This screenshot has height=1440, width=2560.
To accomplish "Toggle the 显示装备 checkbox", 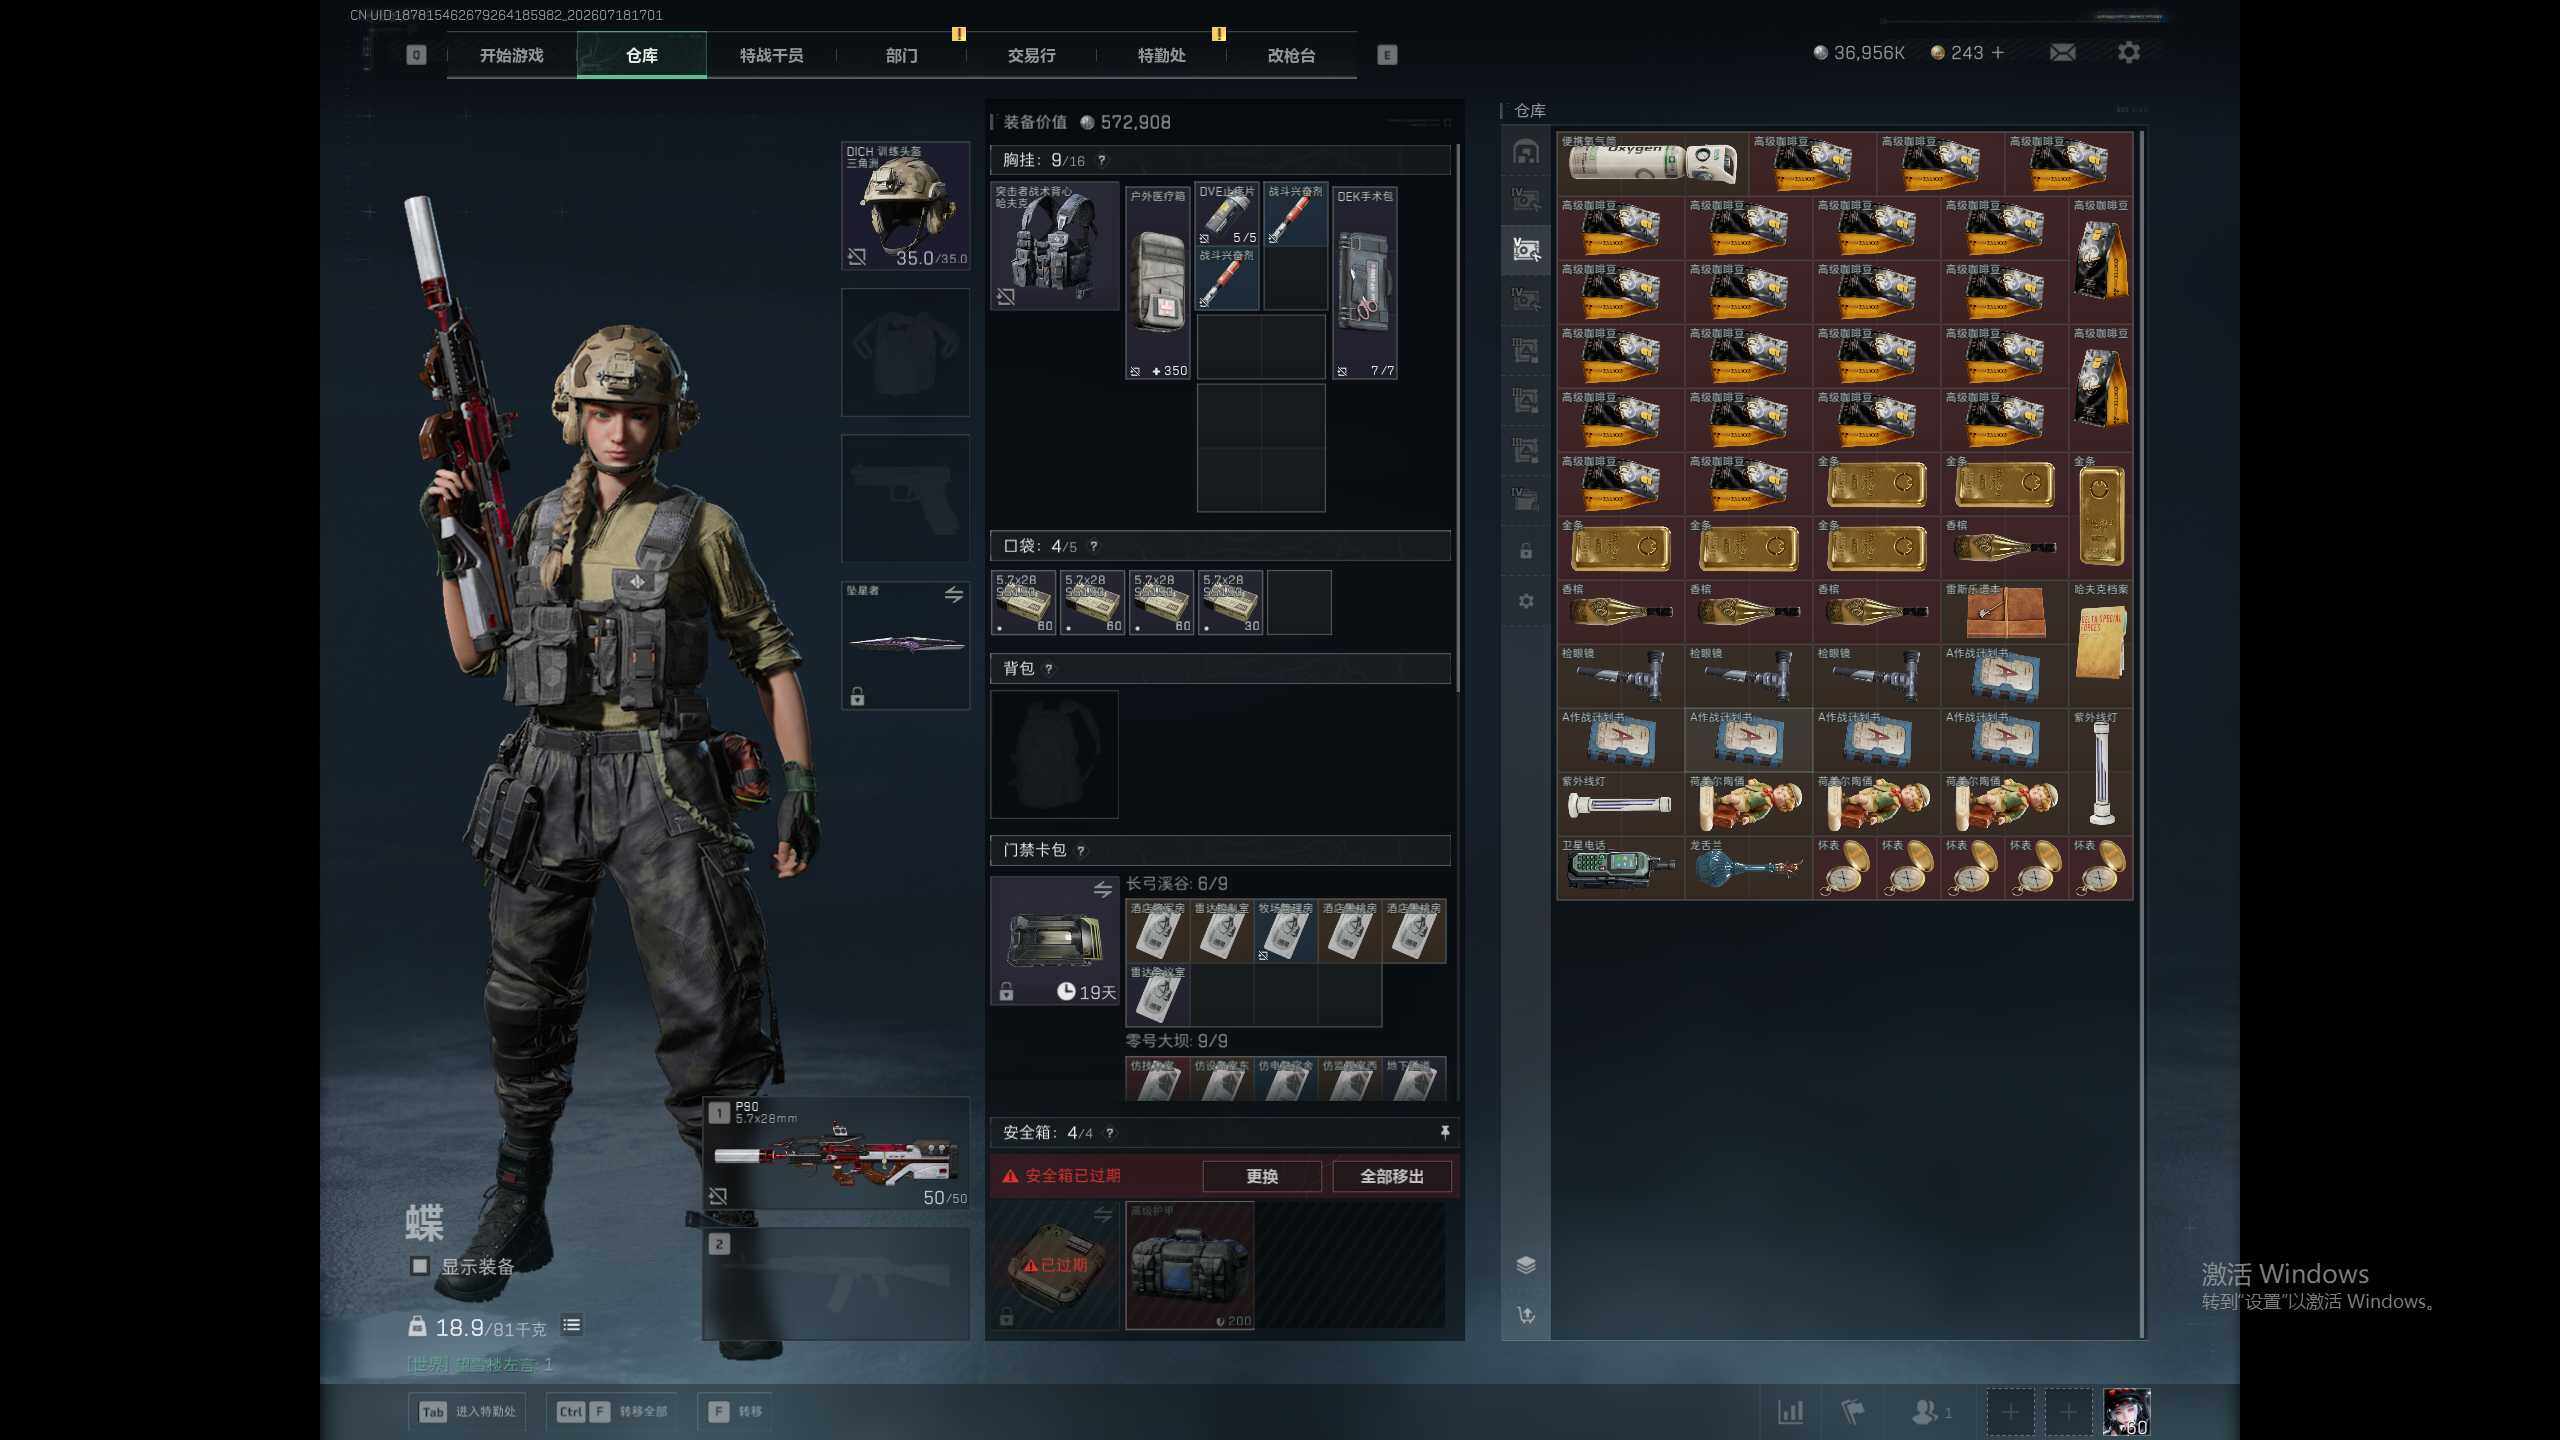I will [x=420, y=1267].
